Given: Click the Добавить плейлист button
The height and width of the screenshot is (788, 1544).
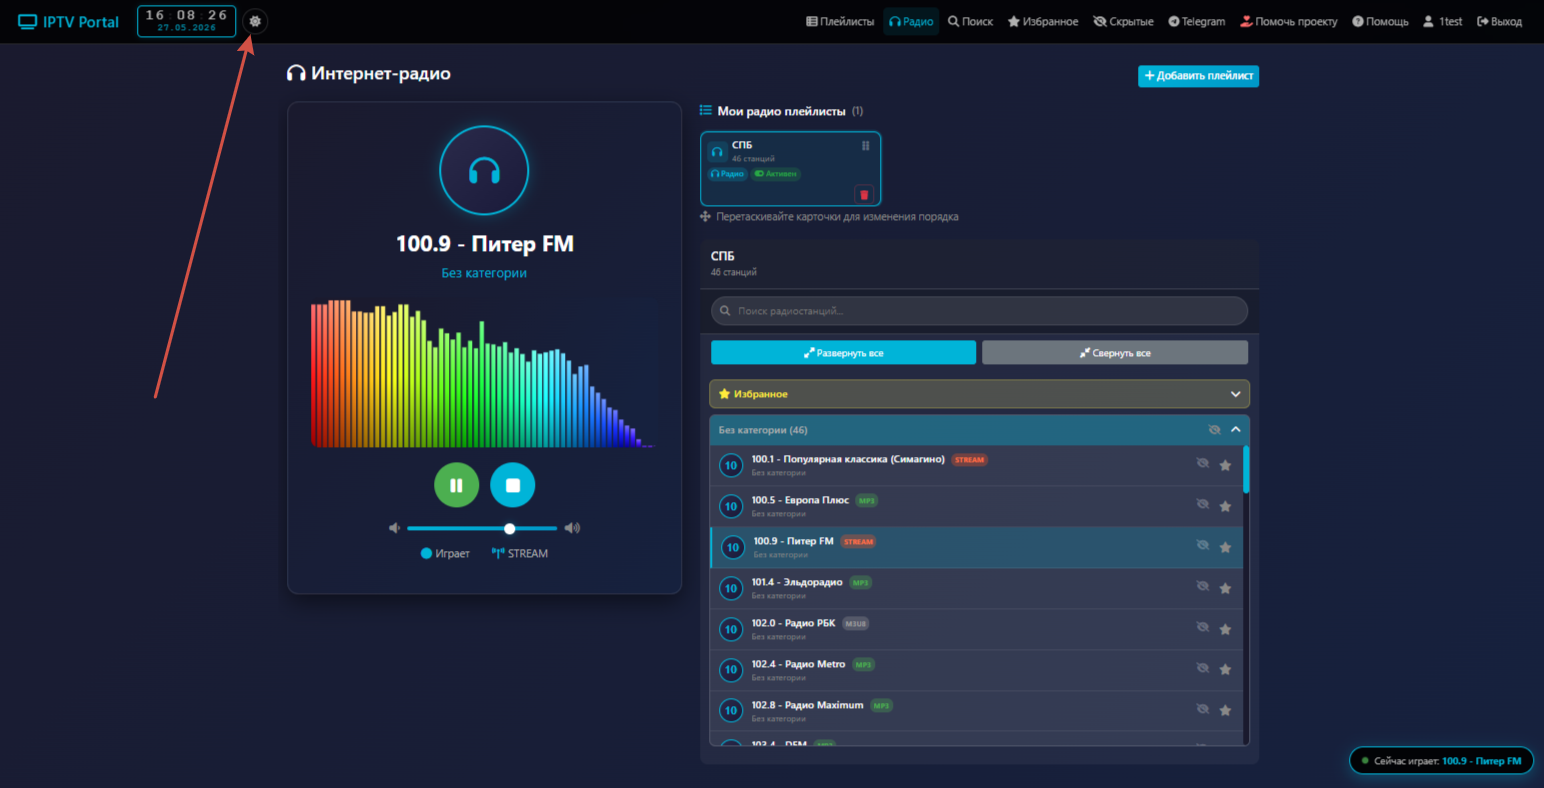Looking at the screenshot, I should pos(1198,76).
